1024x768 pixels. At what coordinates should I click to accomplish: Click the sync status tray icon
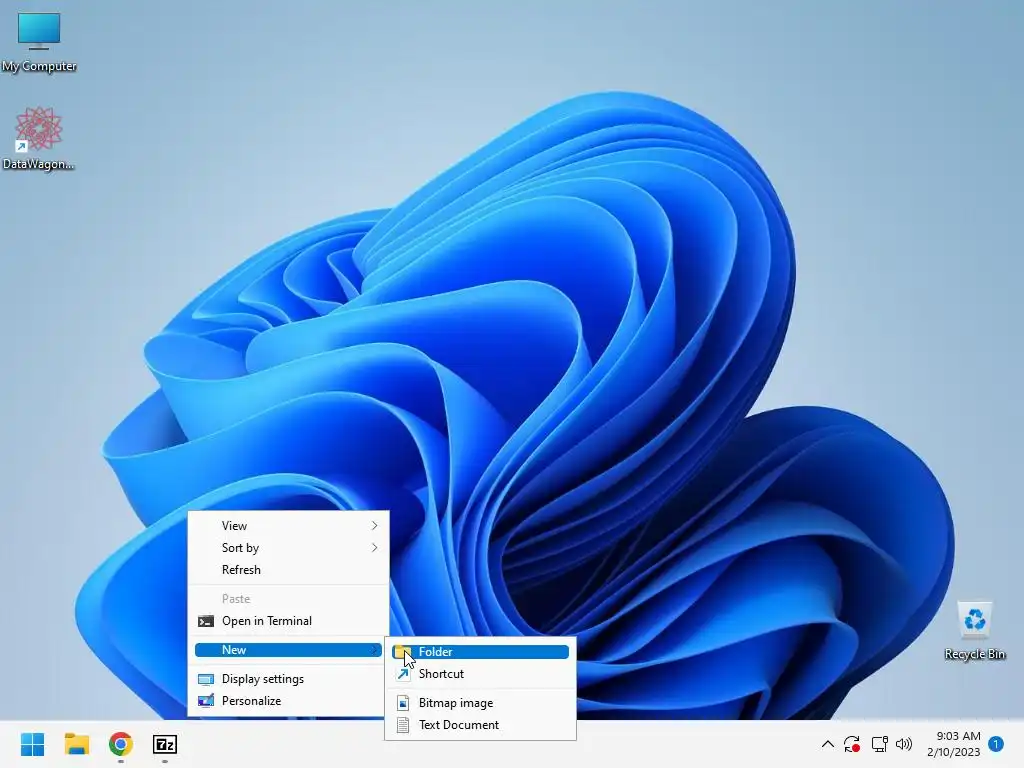(x=852, y=744)
